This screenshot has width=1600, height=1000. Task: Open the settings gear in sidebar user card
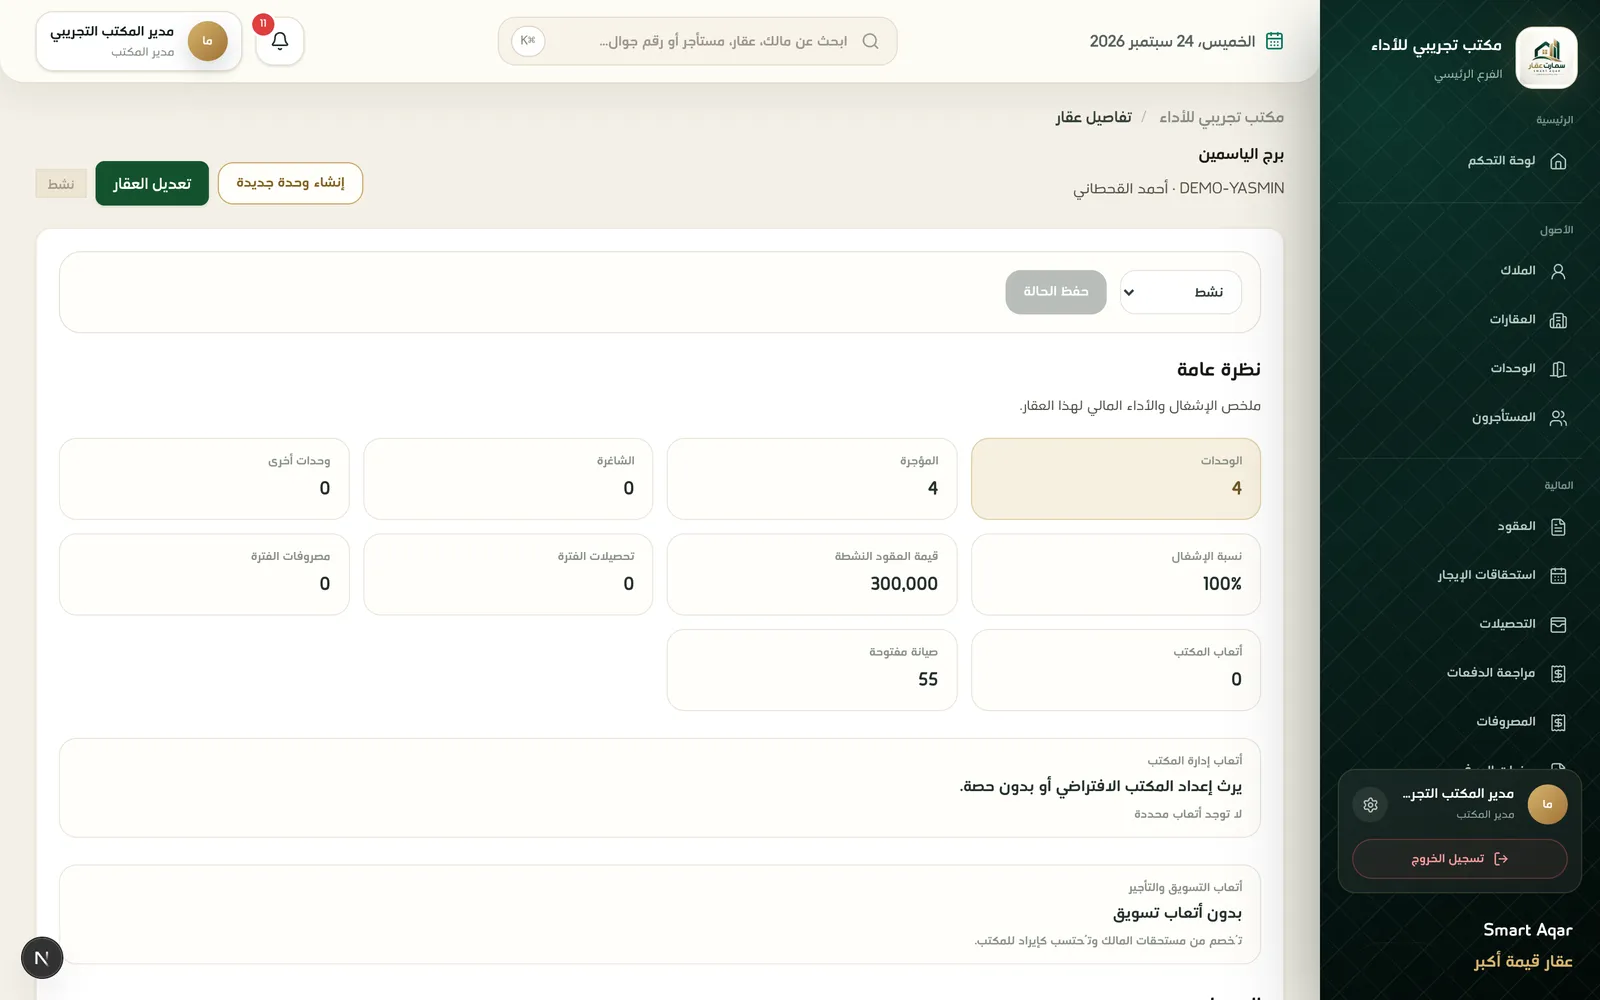click(1370, 804)
